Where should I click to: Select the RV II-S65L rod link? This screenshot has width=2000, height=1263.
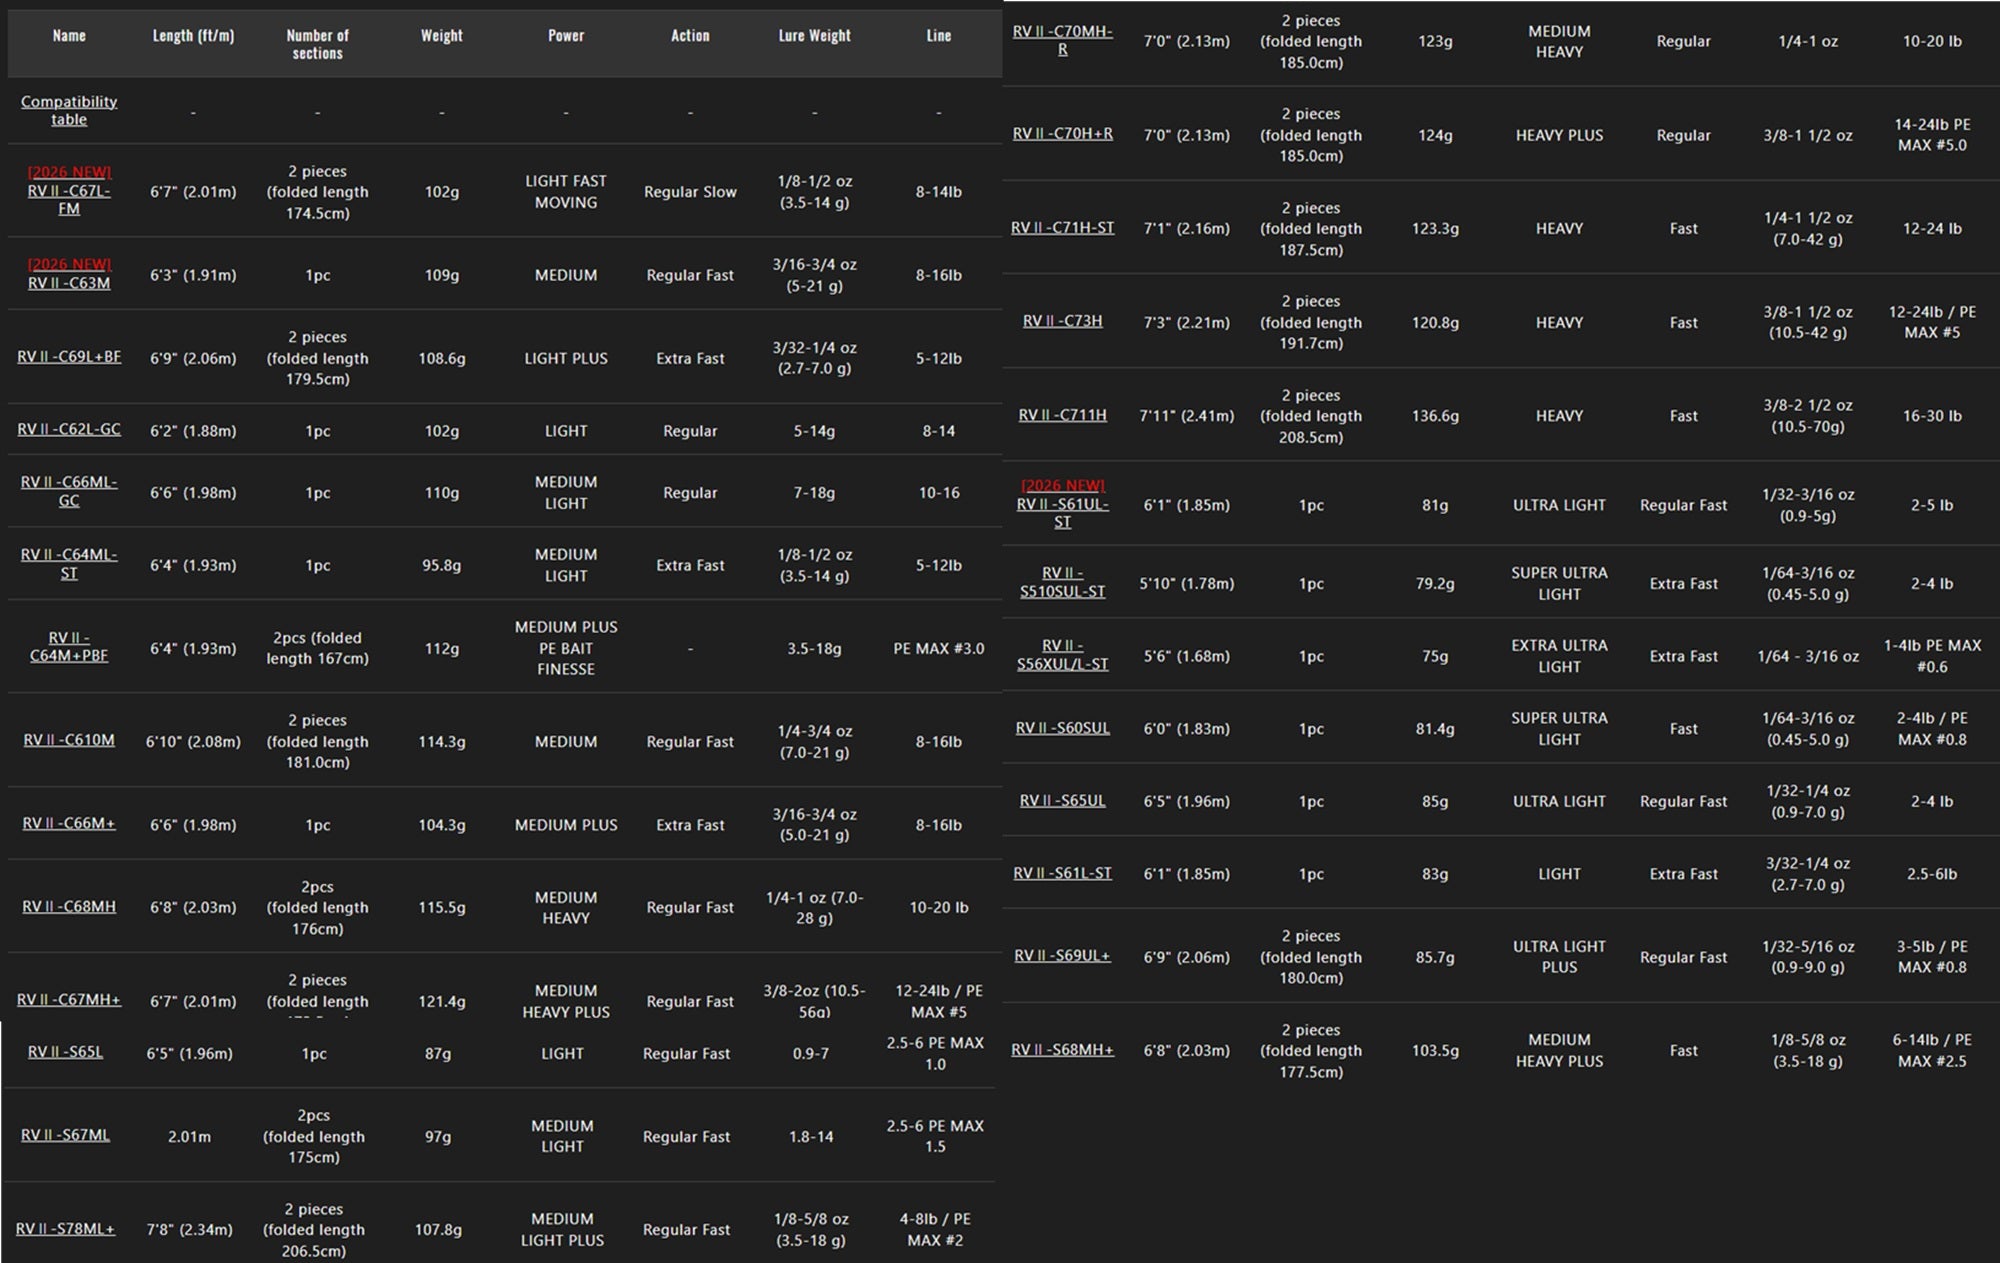point(65,1052)
